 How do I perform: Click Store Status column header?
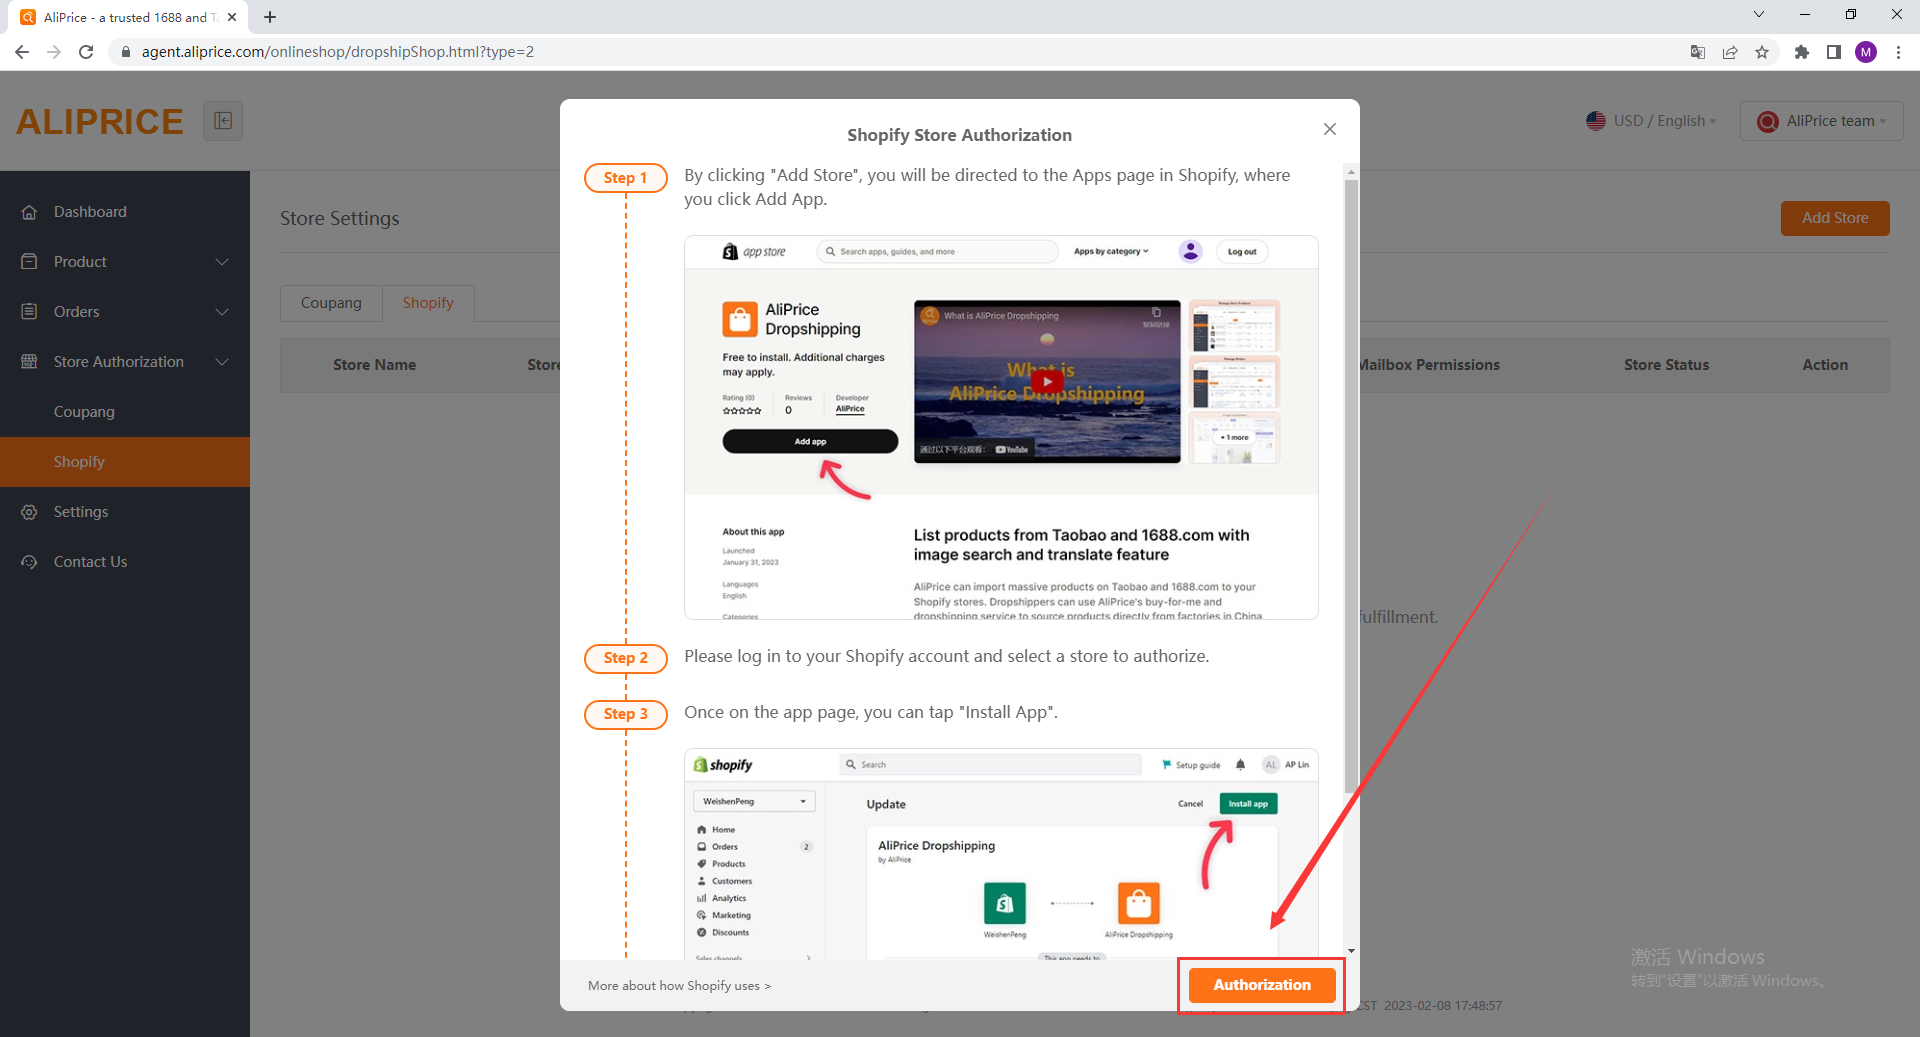point(1666,365)
